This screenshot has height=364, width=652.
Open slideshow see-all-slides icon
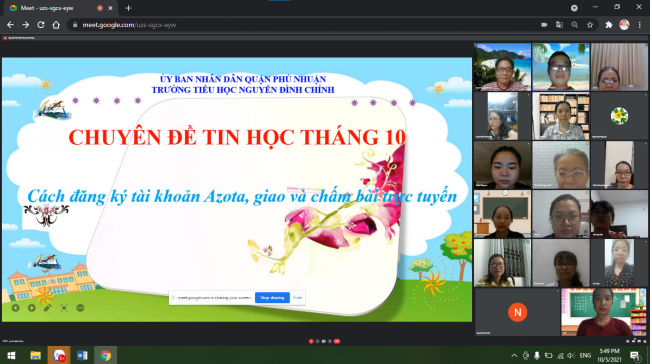click(64, 308)
